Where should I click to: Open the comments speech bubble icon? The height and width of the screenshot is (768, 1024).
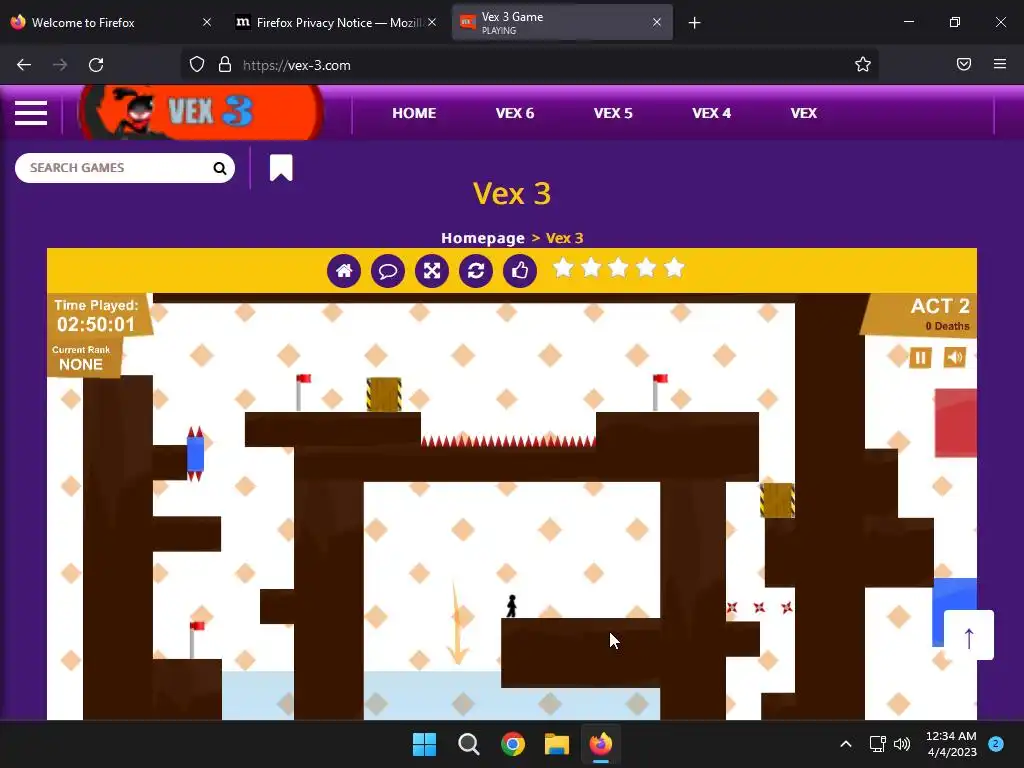388,270
